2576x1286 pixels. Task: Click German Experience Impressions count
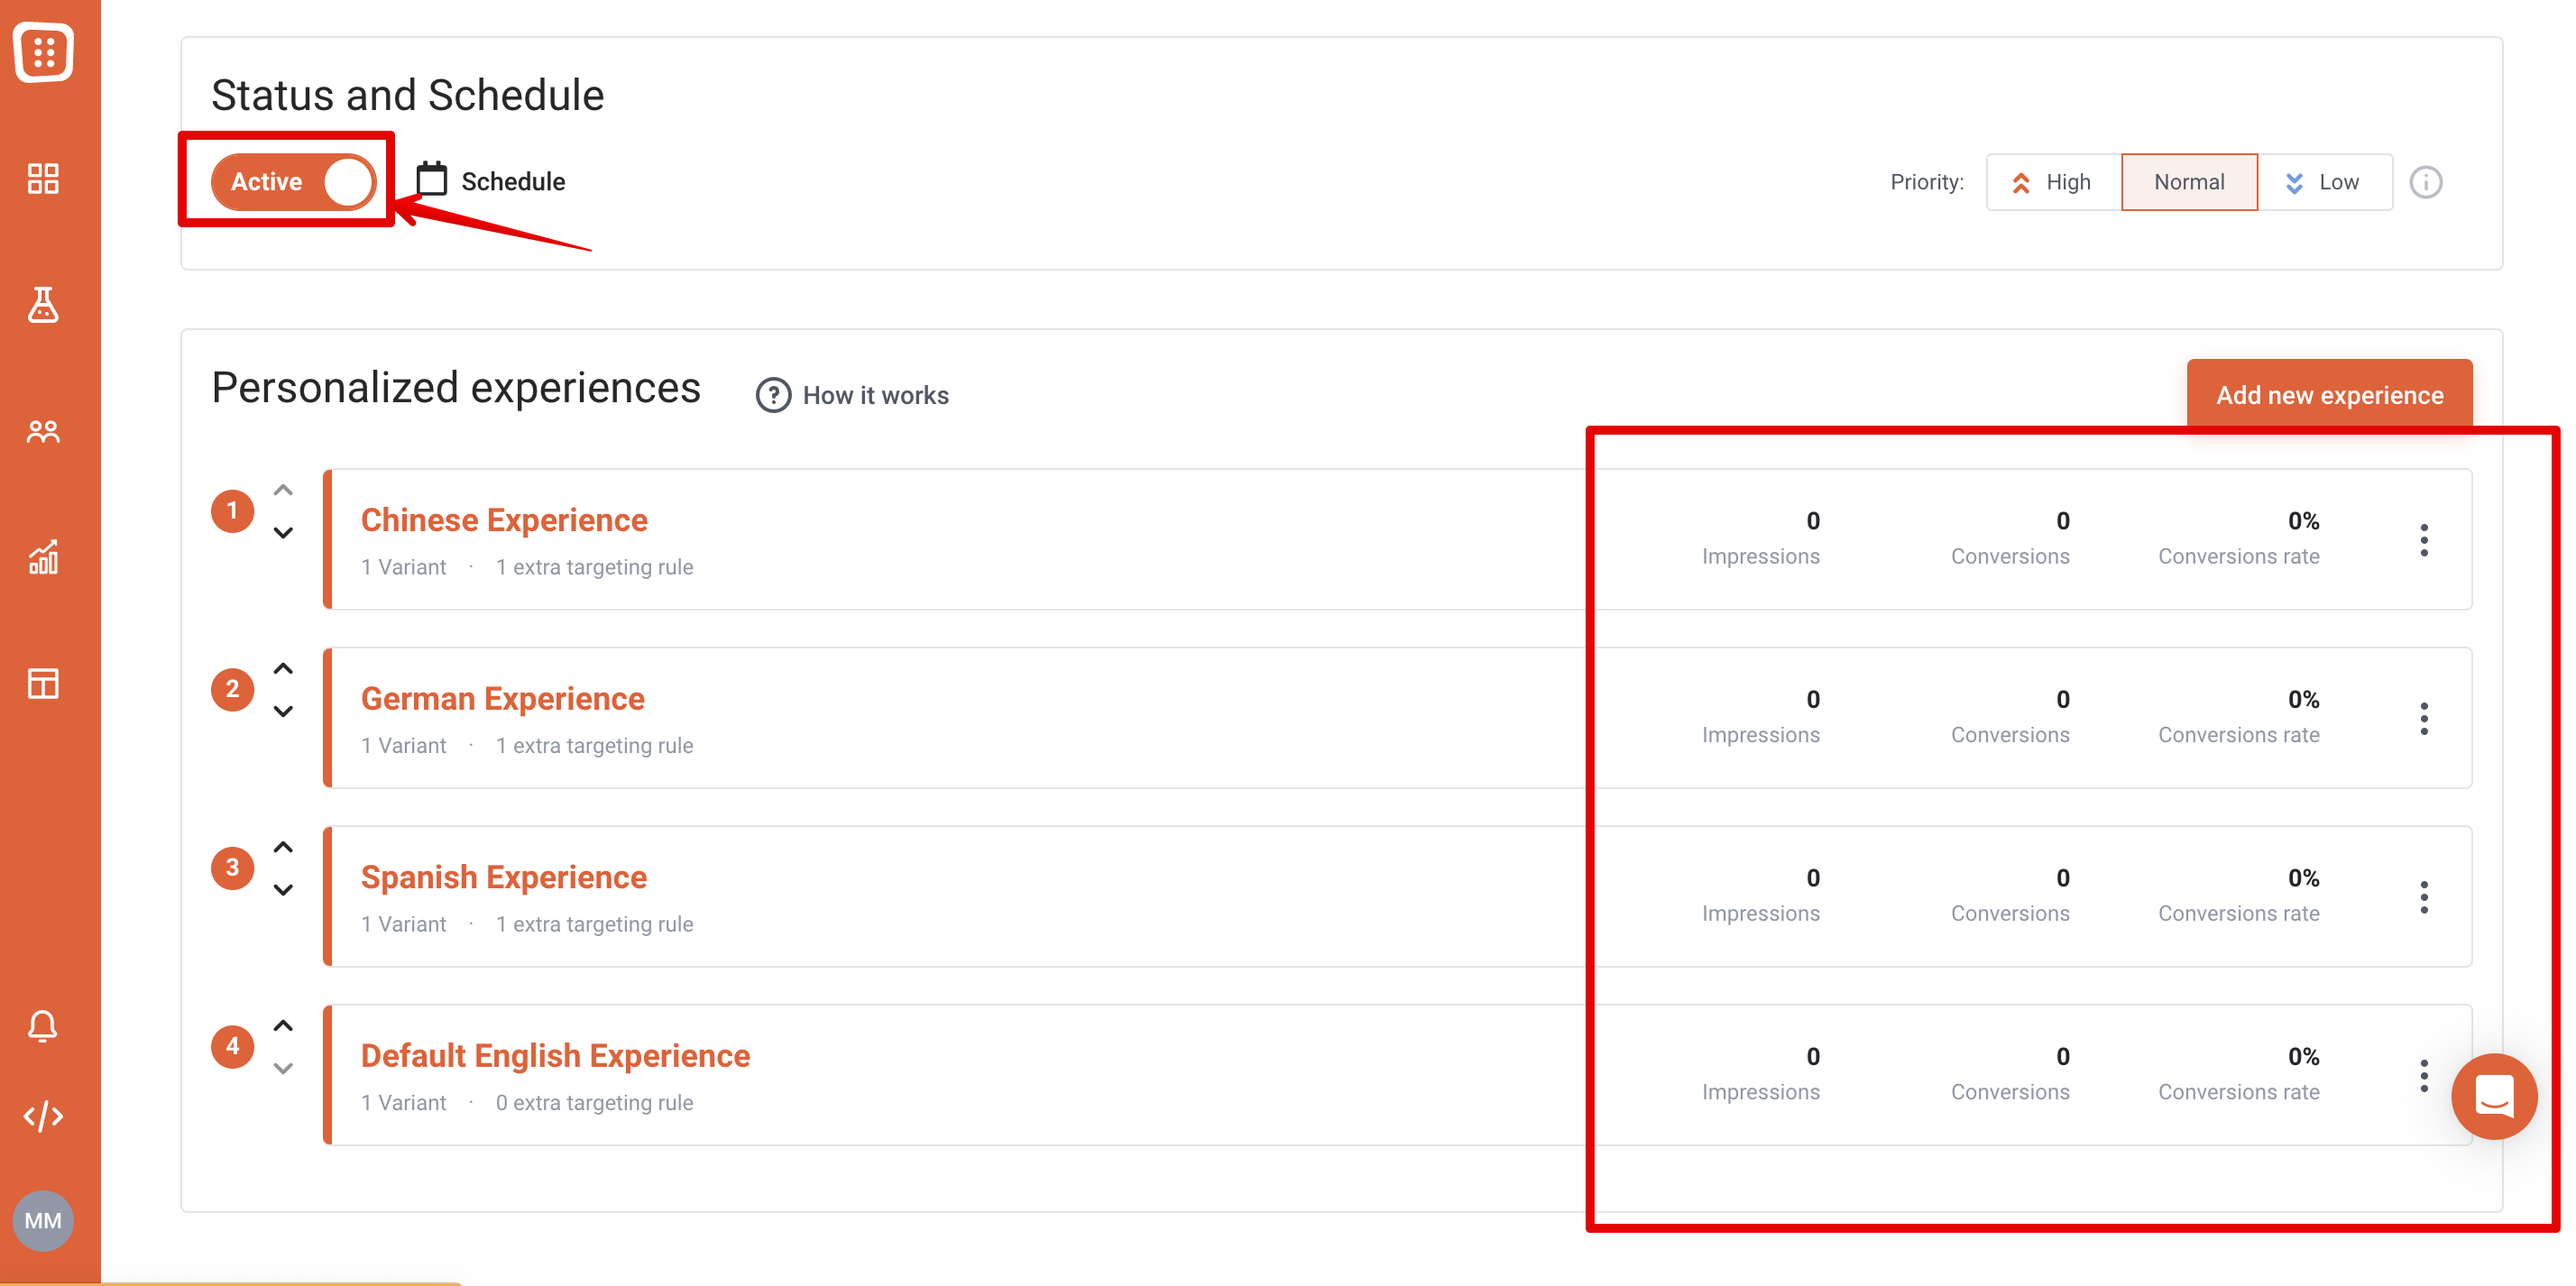1812,699
